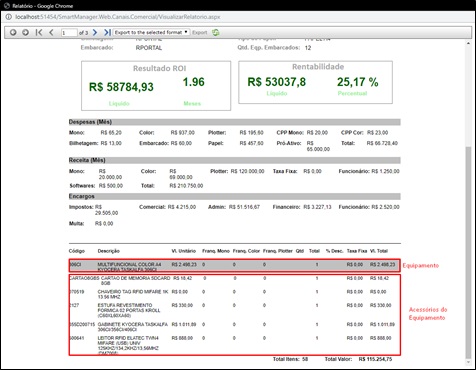The width and height of the screenshot is (476, 370).
Task: Click the RPORTAL Embarcado value
Action: [149, 48]
